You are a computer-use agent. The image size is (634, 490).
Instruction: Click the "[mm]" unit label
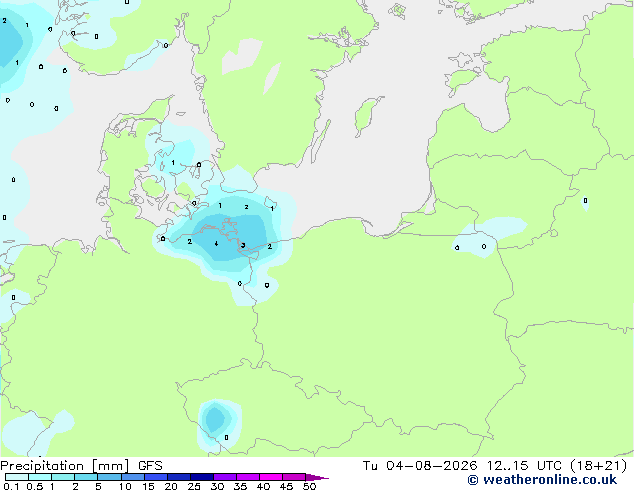click(111, 466)
